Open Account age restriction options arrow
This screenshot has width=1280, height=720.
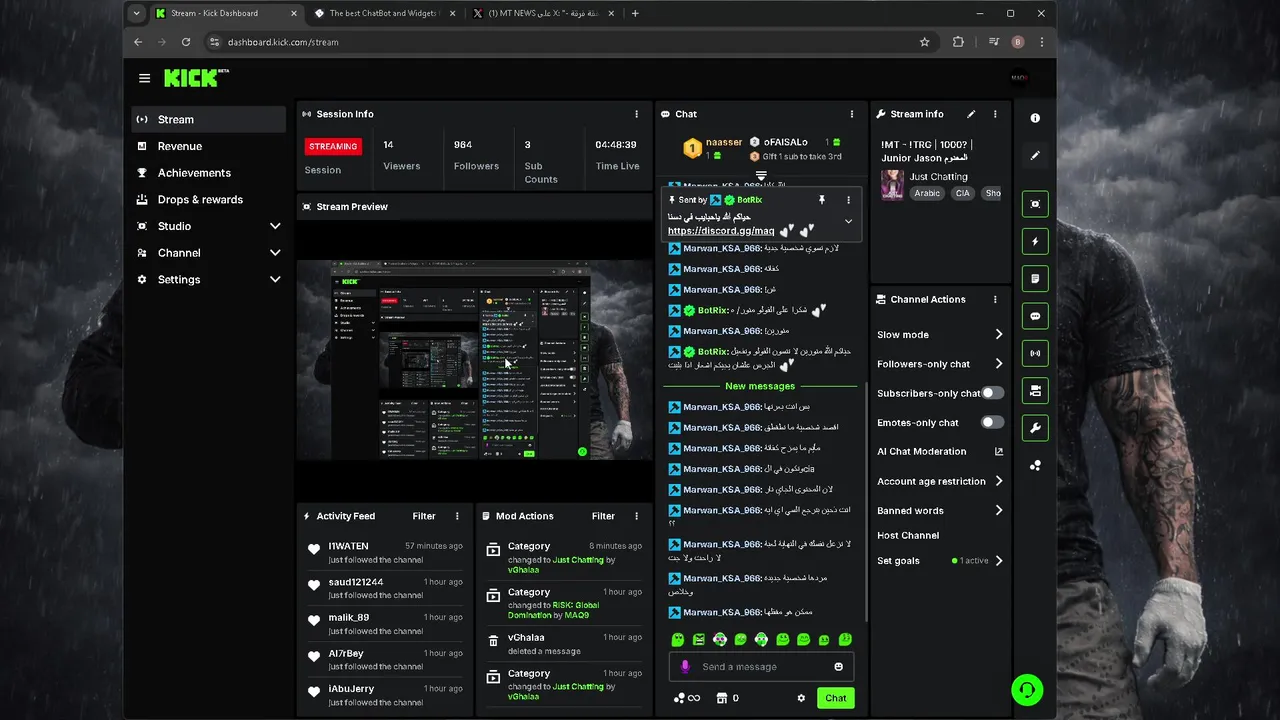tap(998, 481)
